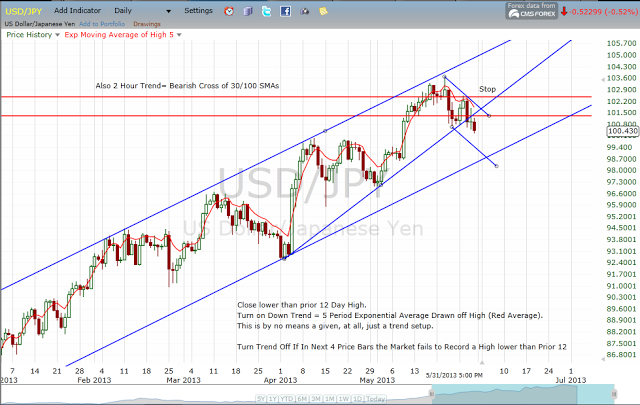Select the 'Also 2 Hour Trend' annotation text
The width and height of the screenshot is (640, 405).
[x=187, y=86]
